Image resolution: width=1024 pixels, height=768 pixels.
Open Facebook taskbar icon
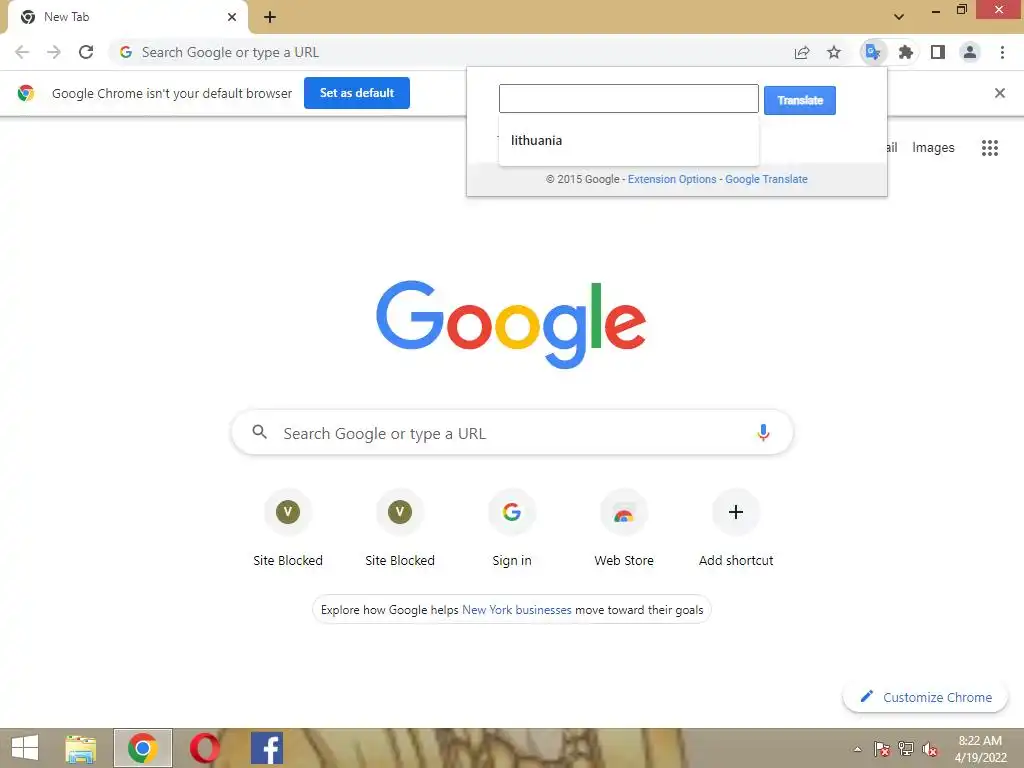click(x=266, y=748)
